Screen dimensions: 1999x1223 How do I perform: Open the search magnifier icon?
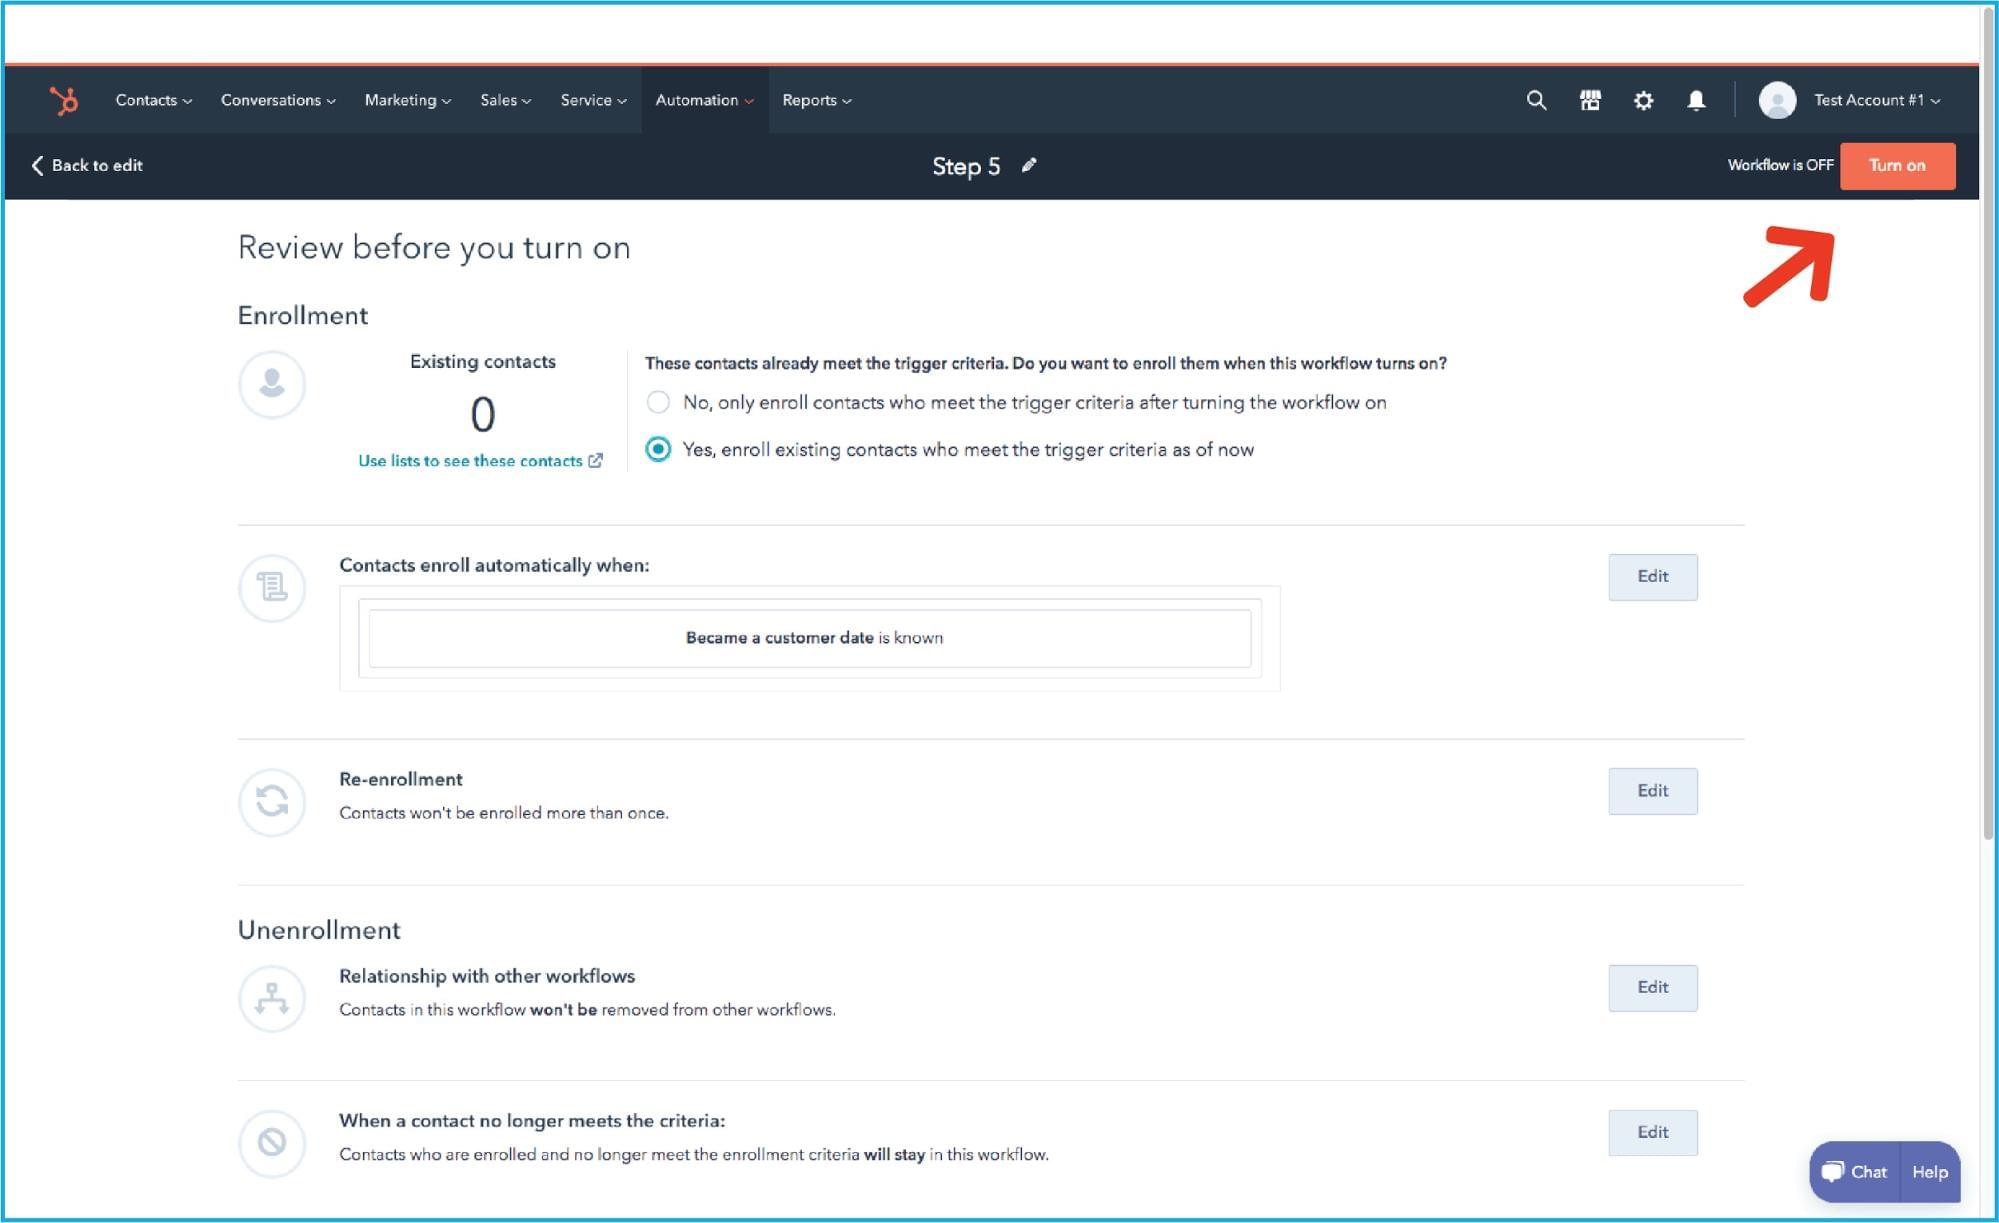tap(1536, 100)
